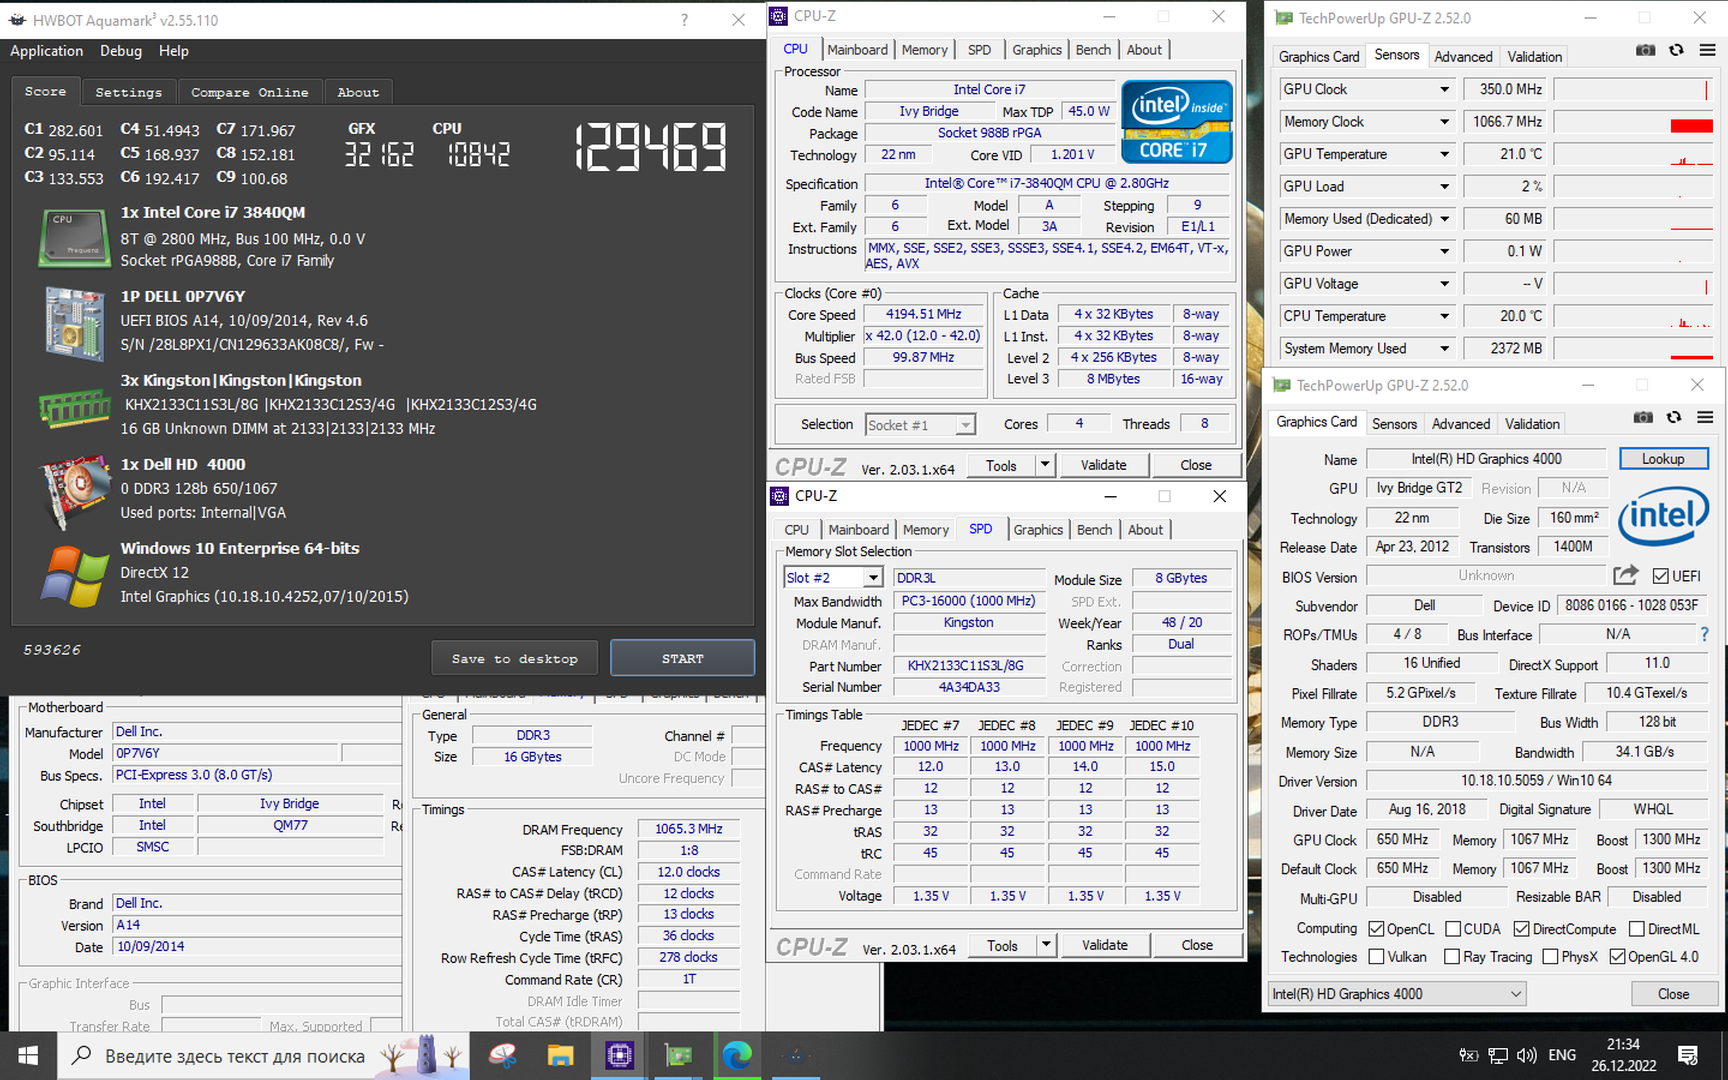Toggle the DirectCompute checkbox
The image size is (1728, 1080).
(x=1521, y=929)
